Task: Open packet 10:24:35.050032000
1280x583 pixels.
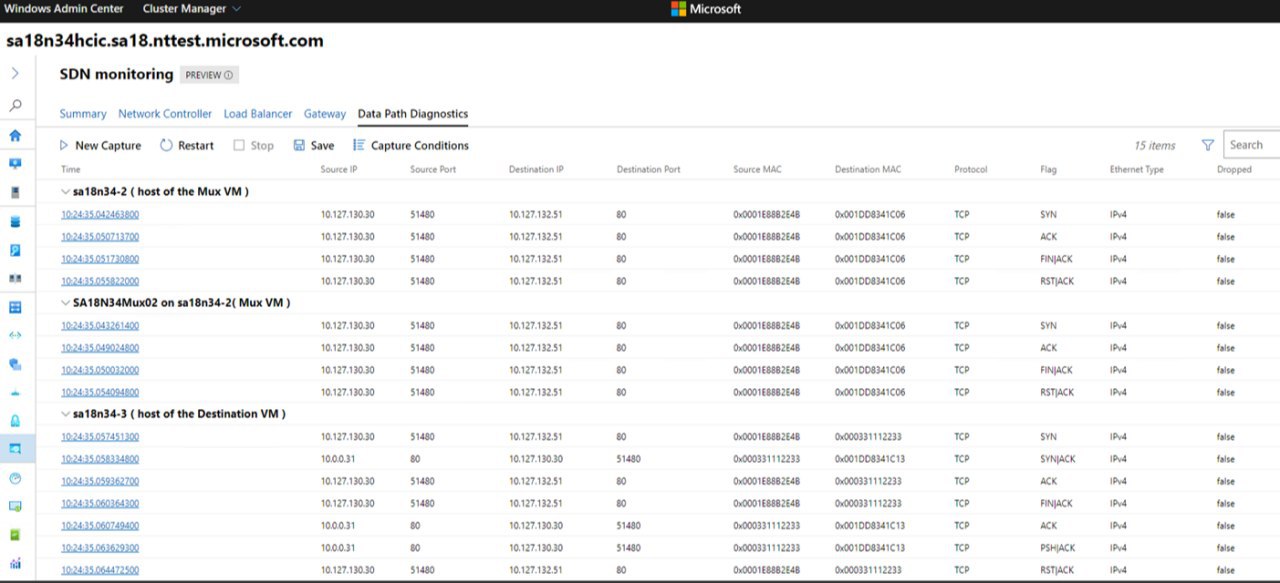Action: (100, 370)
